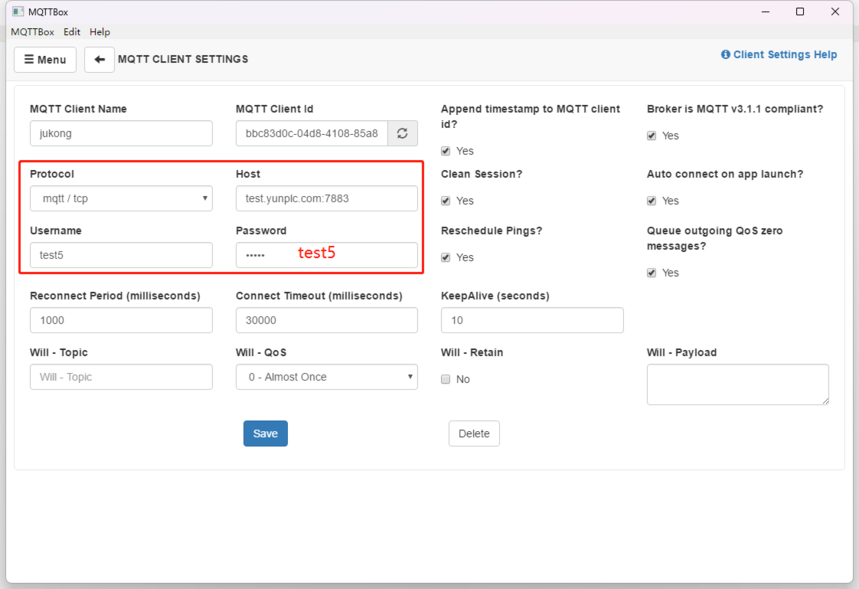Click the Host input field

[x=327, y=198]
